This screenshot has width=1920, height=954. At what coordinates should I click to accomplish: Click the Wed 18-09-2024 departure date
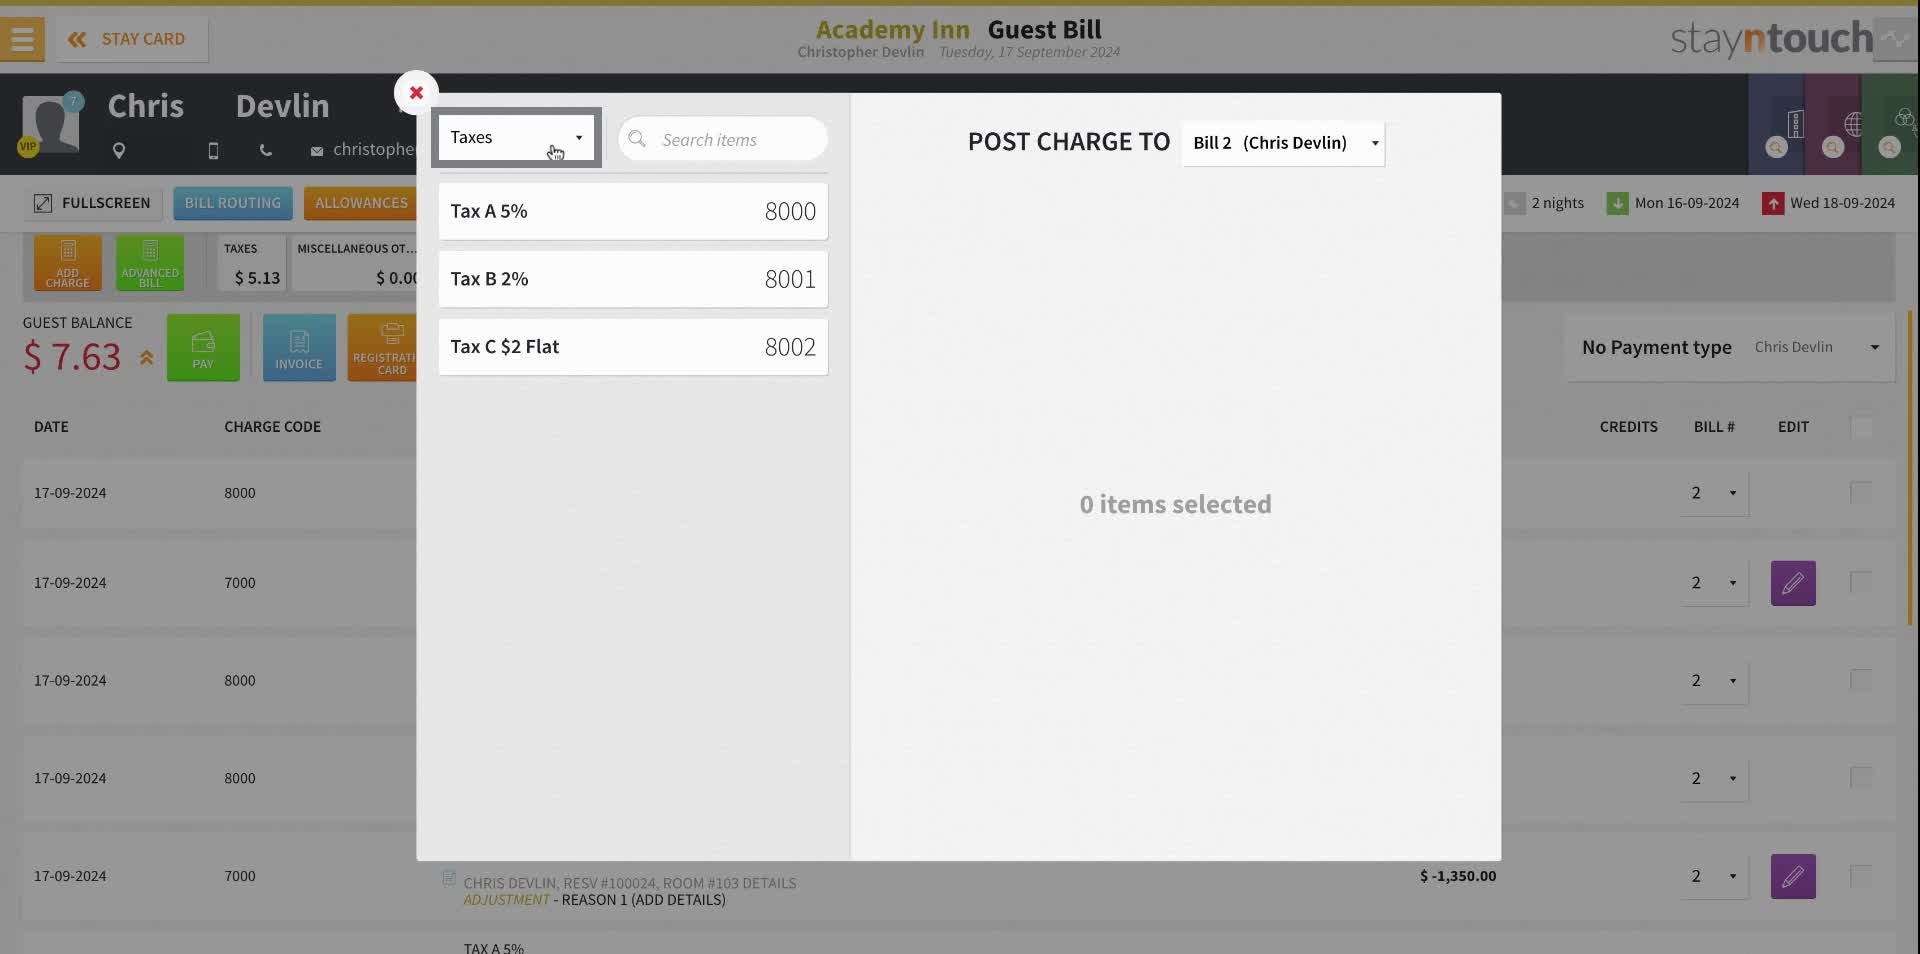point(1842,203)
